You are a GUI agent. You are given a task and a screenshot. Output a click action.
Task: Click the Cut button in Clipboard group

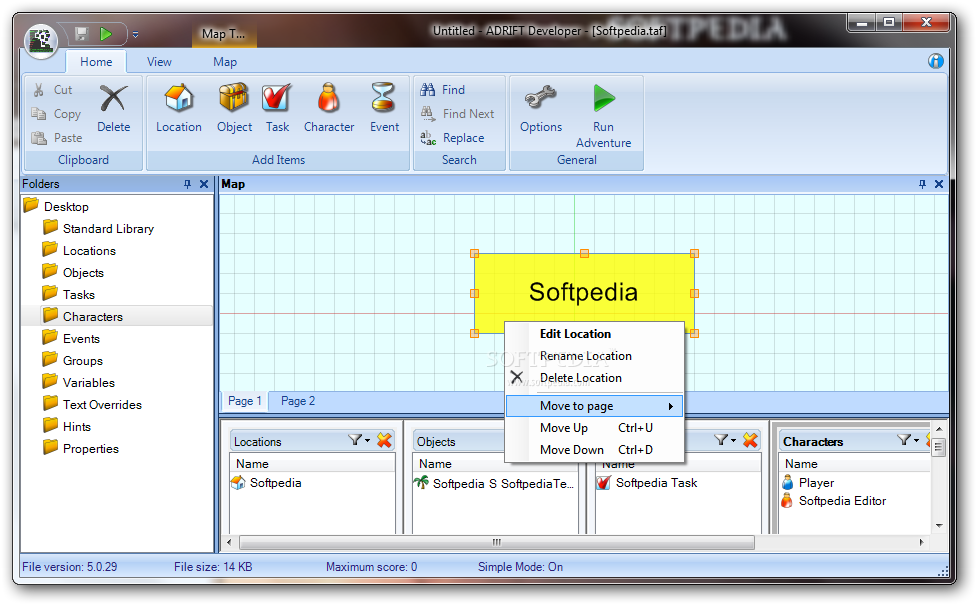54,90
